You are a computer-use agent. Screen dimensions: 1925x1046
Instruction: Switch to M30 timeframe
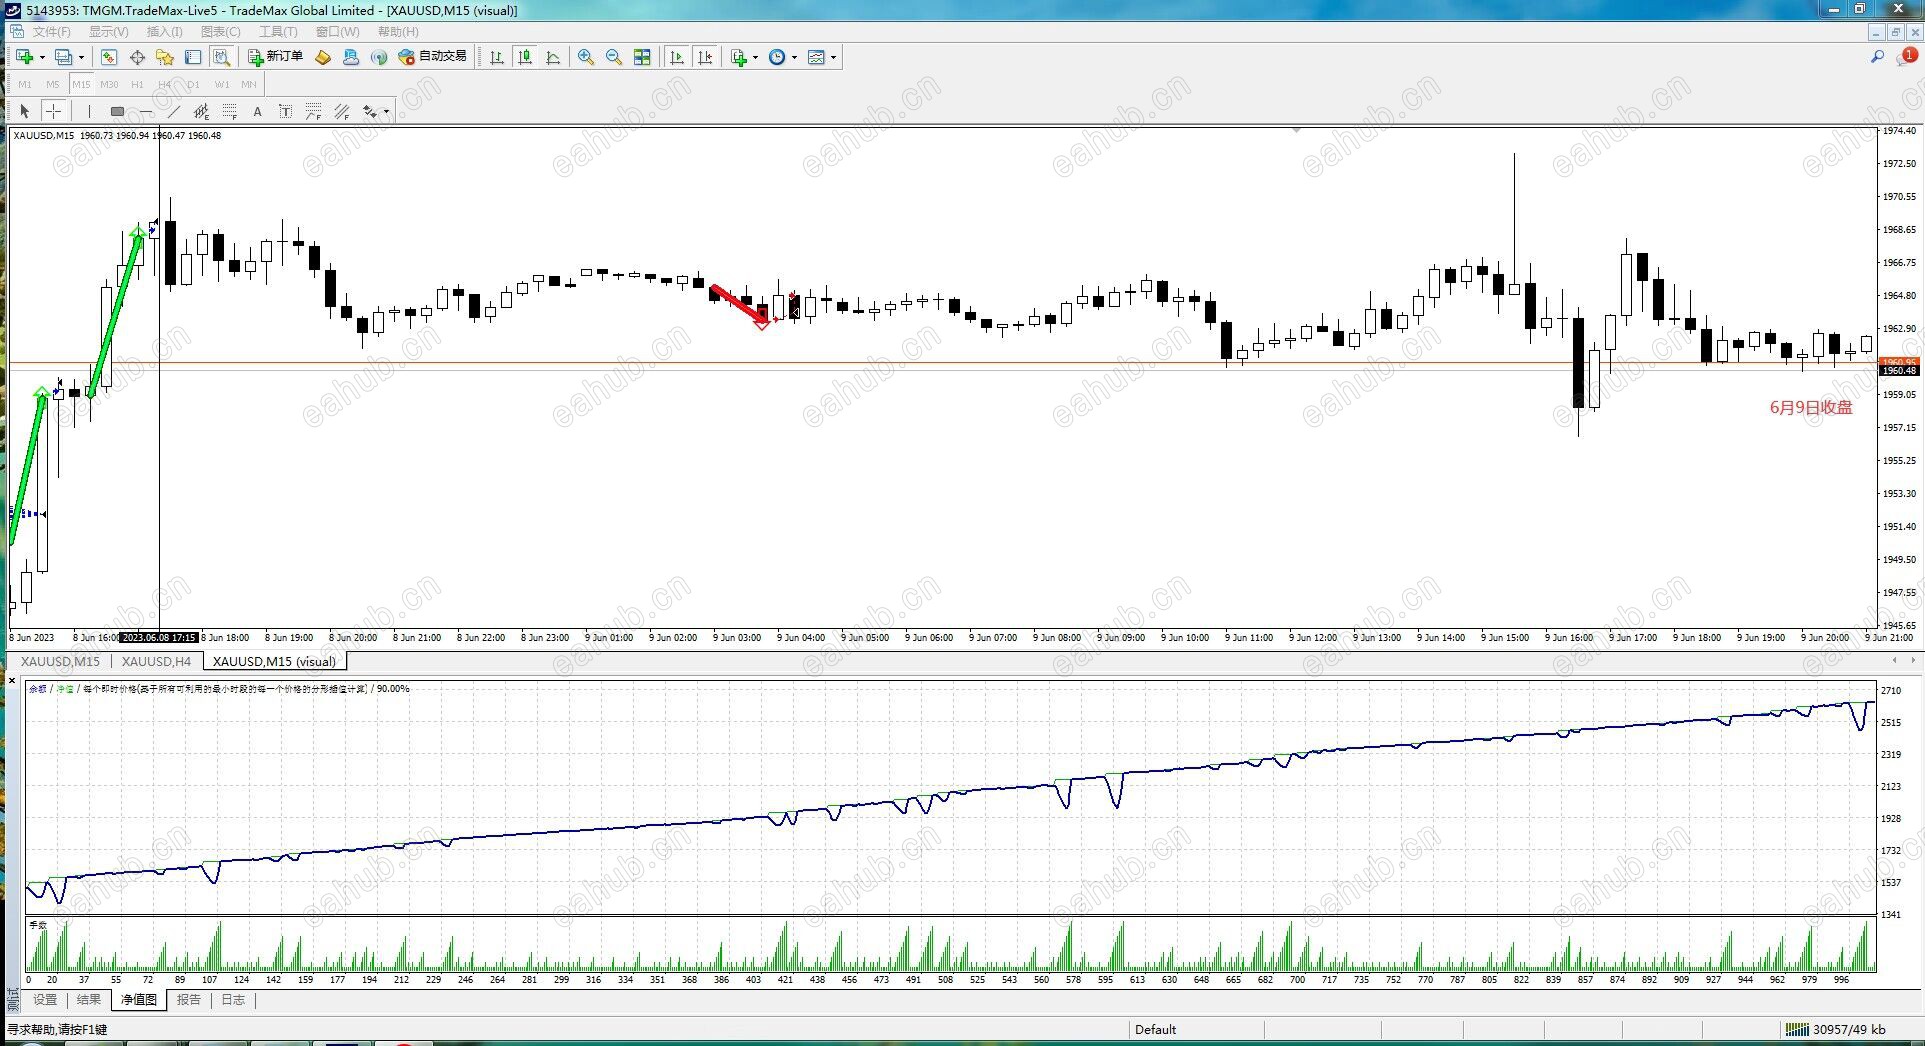click(x=109, y=84)
